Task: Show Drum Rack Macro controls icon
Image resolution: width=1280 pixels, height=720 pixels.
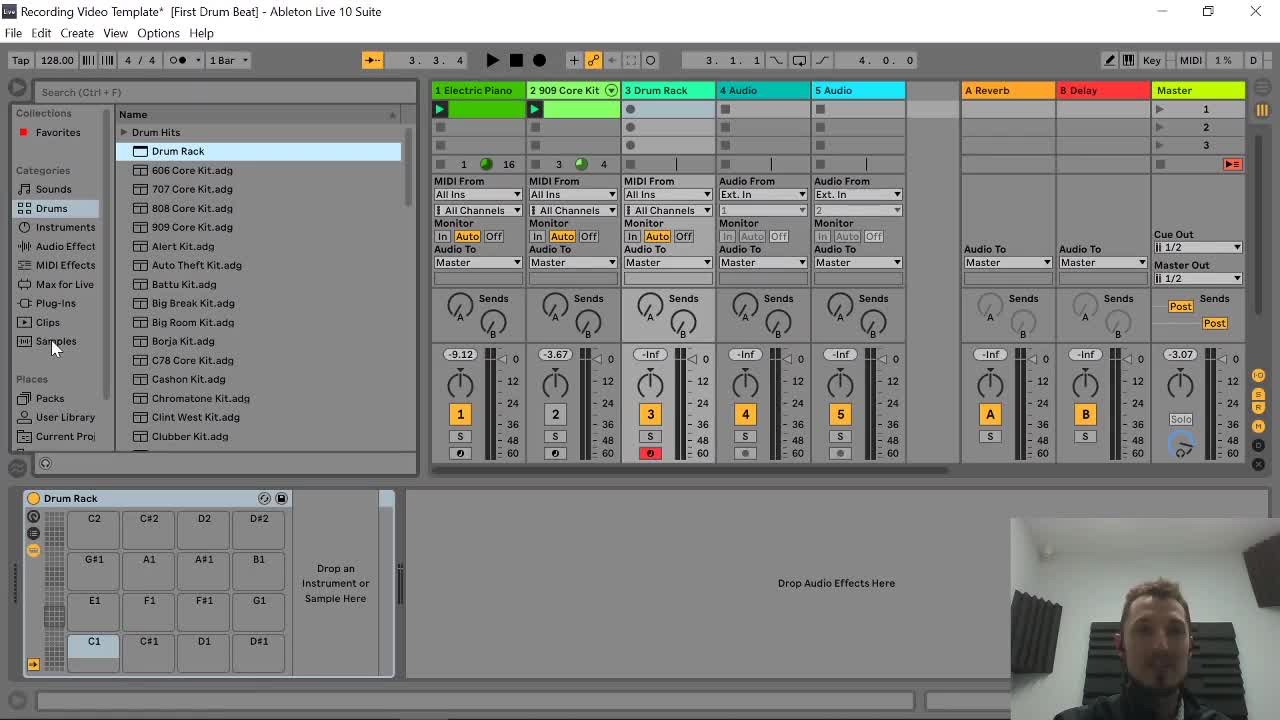Action: click(x=33, y=517)
